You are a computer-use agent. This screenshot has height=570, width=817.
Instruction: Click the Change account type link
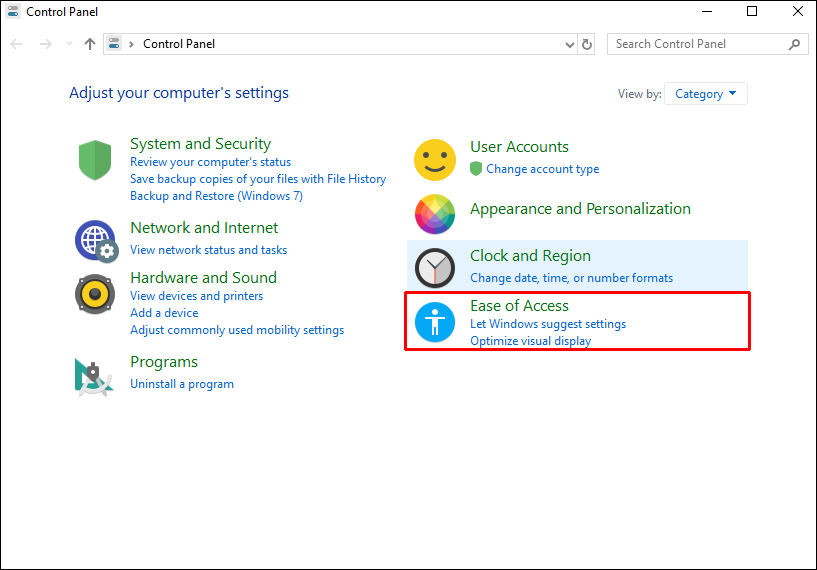point(542,169)
